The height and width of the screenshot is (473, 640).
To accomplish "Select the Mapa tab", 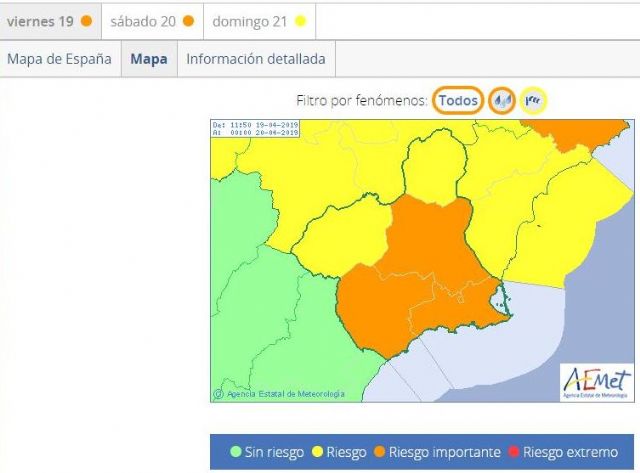I will (x=149, y=59).
